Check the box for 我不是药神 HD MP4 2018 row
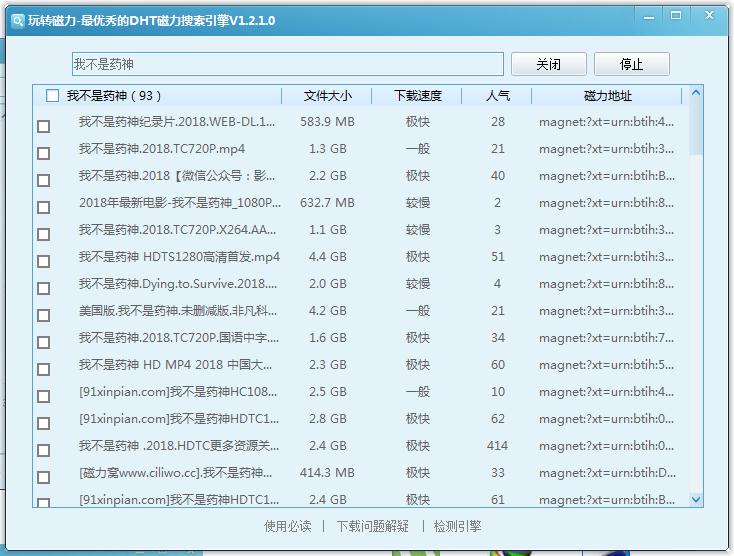The height and width of the screenshot is (556, 734). click(44, 369)
